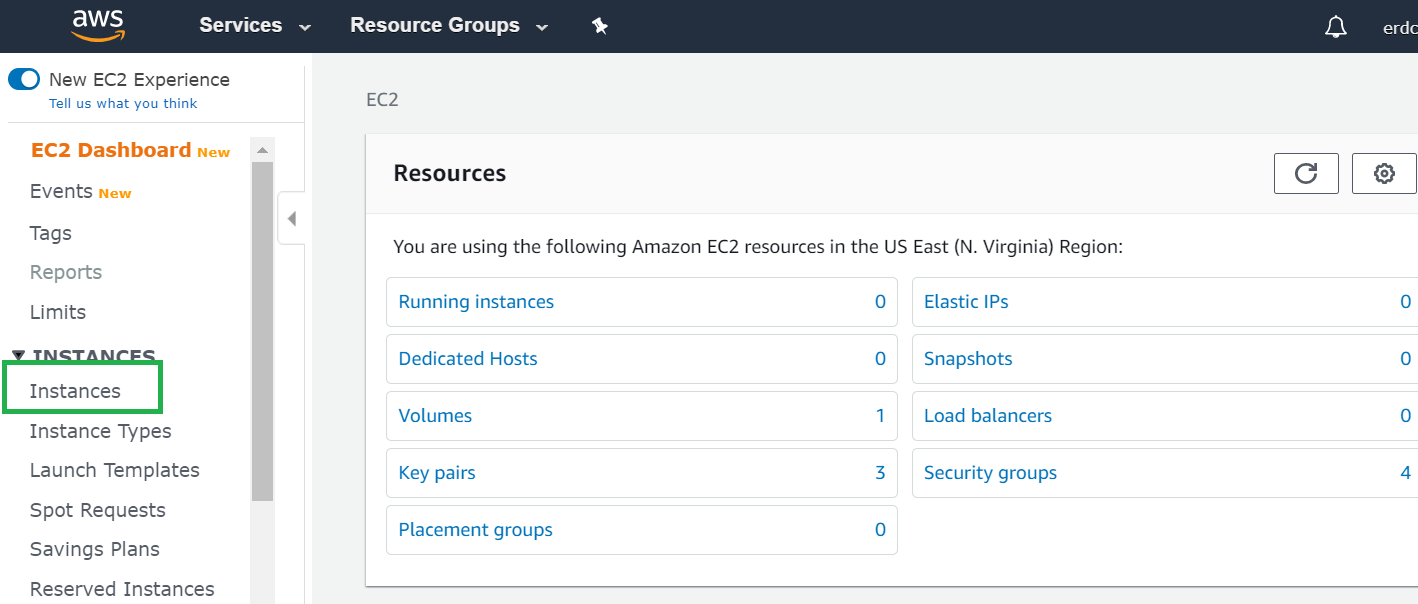Image resolution: width=1418 pixels, height=604 pixels.
Task: Open Resources settings gear icon
Action: 1384,173
